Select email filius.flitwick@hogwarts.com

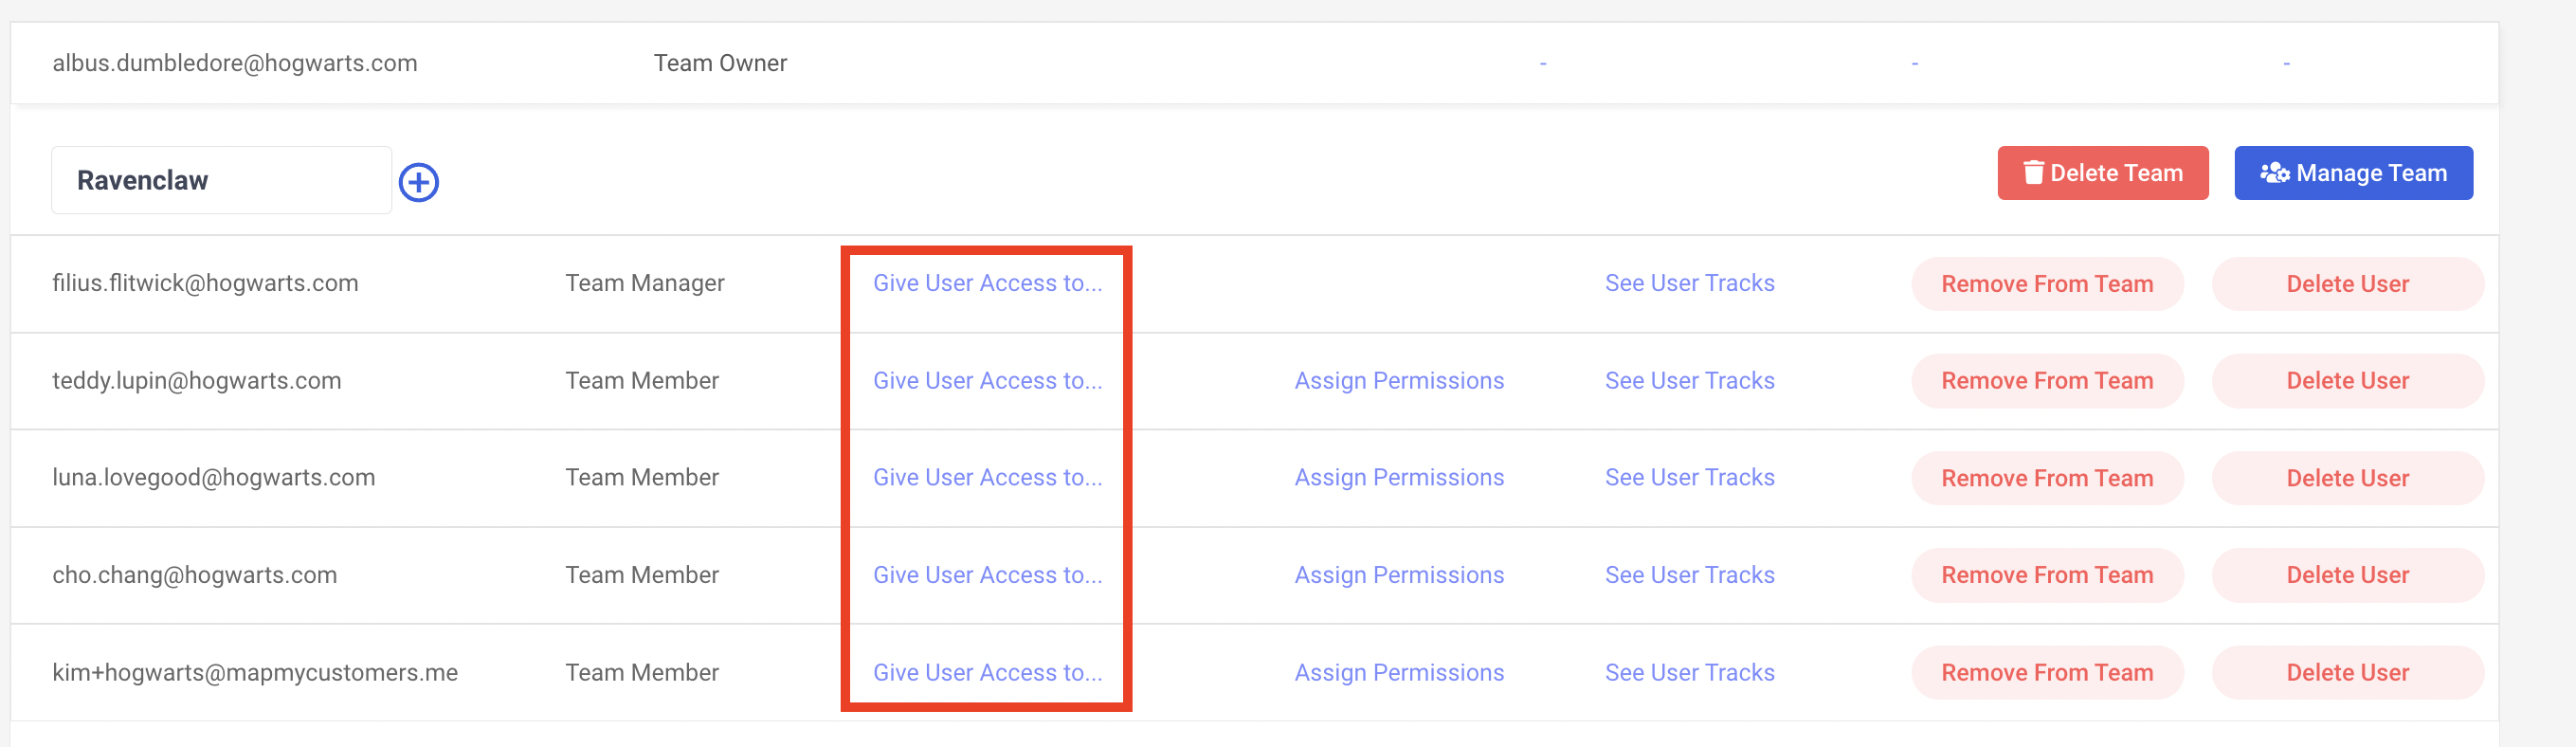(x=205, y=283)
